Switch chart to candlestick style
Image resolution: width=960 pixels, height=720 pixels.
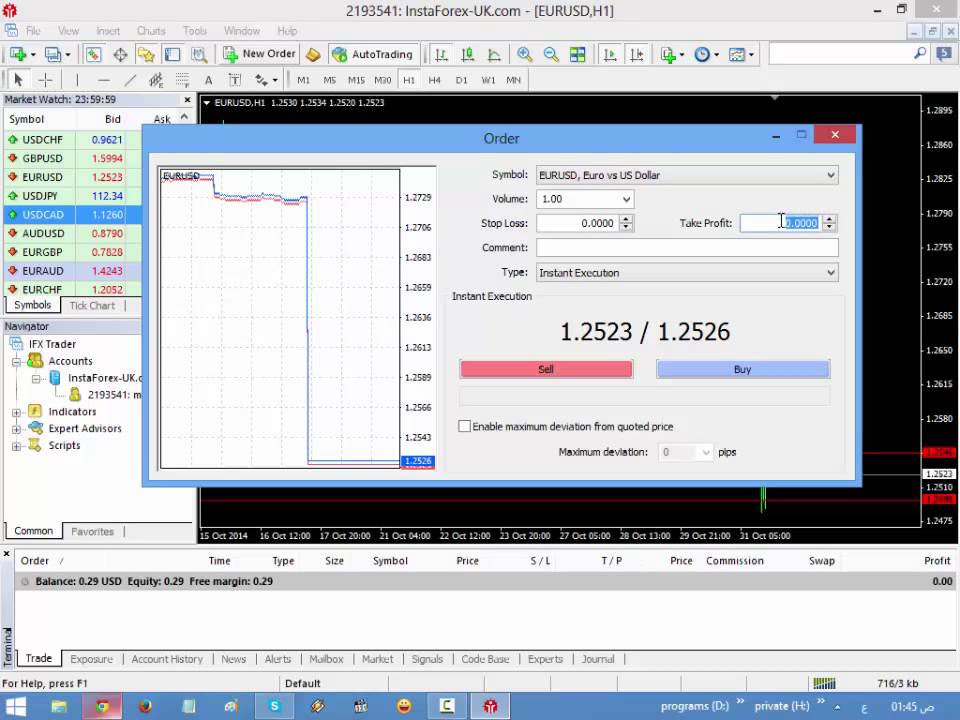pos(468,54)
